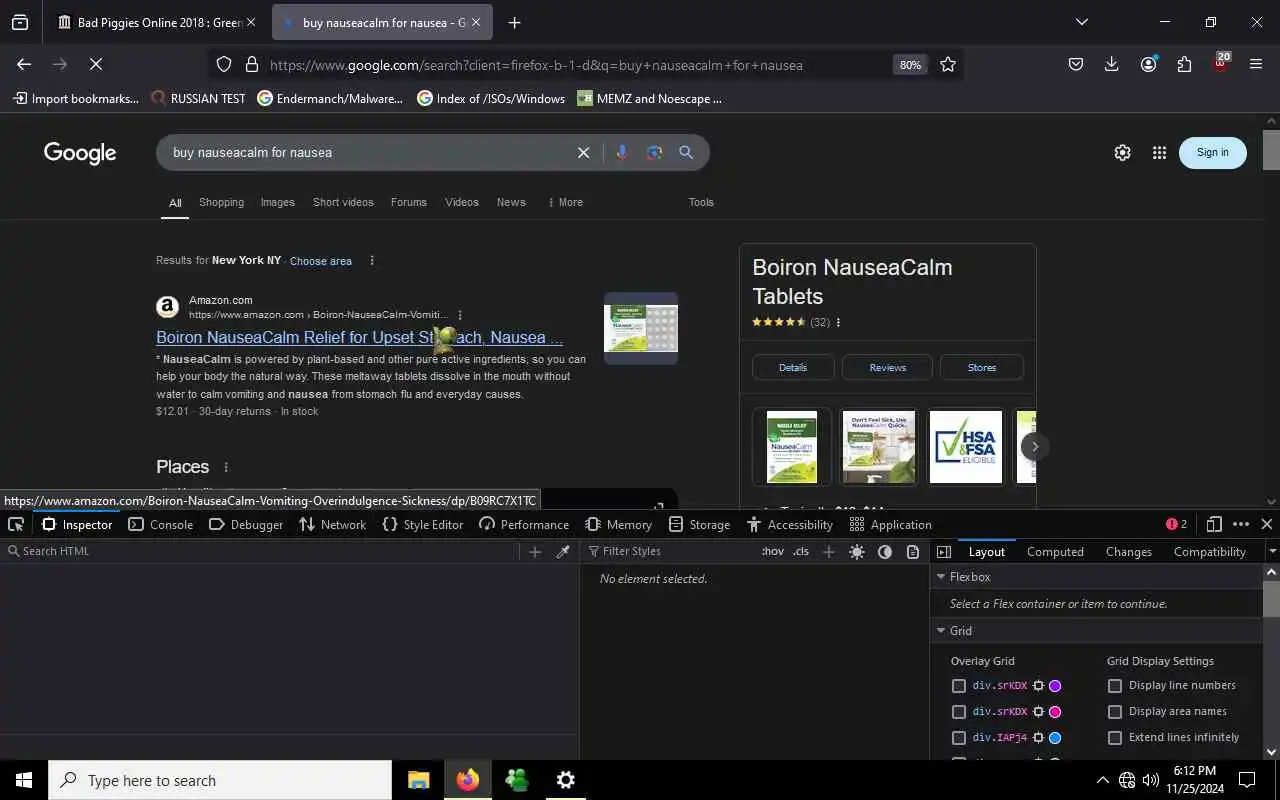
Task: Click the Sign in button
Action: point(1212,153)
